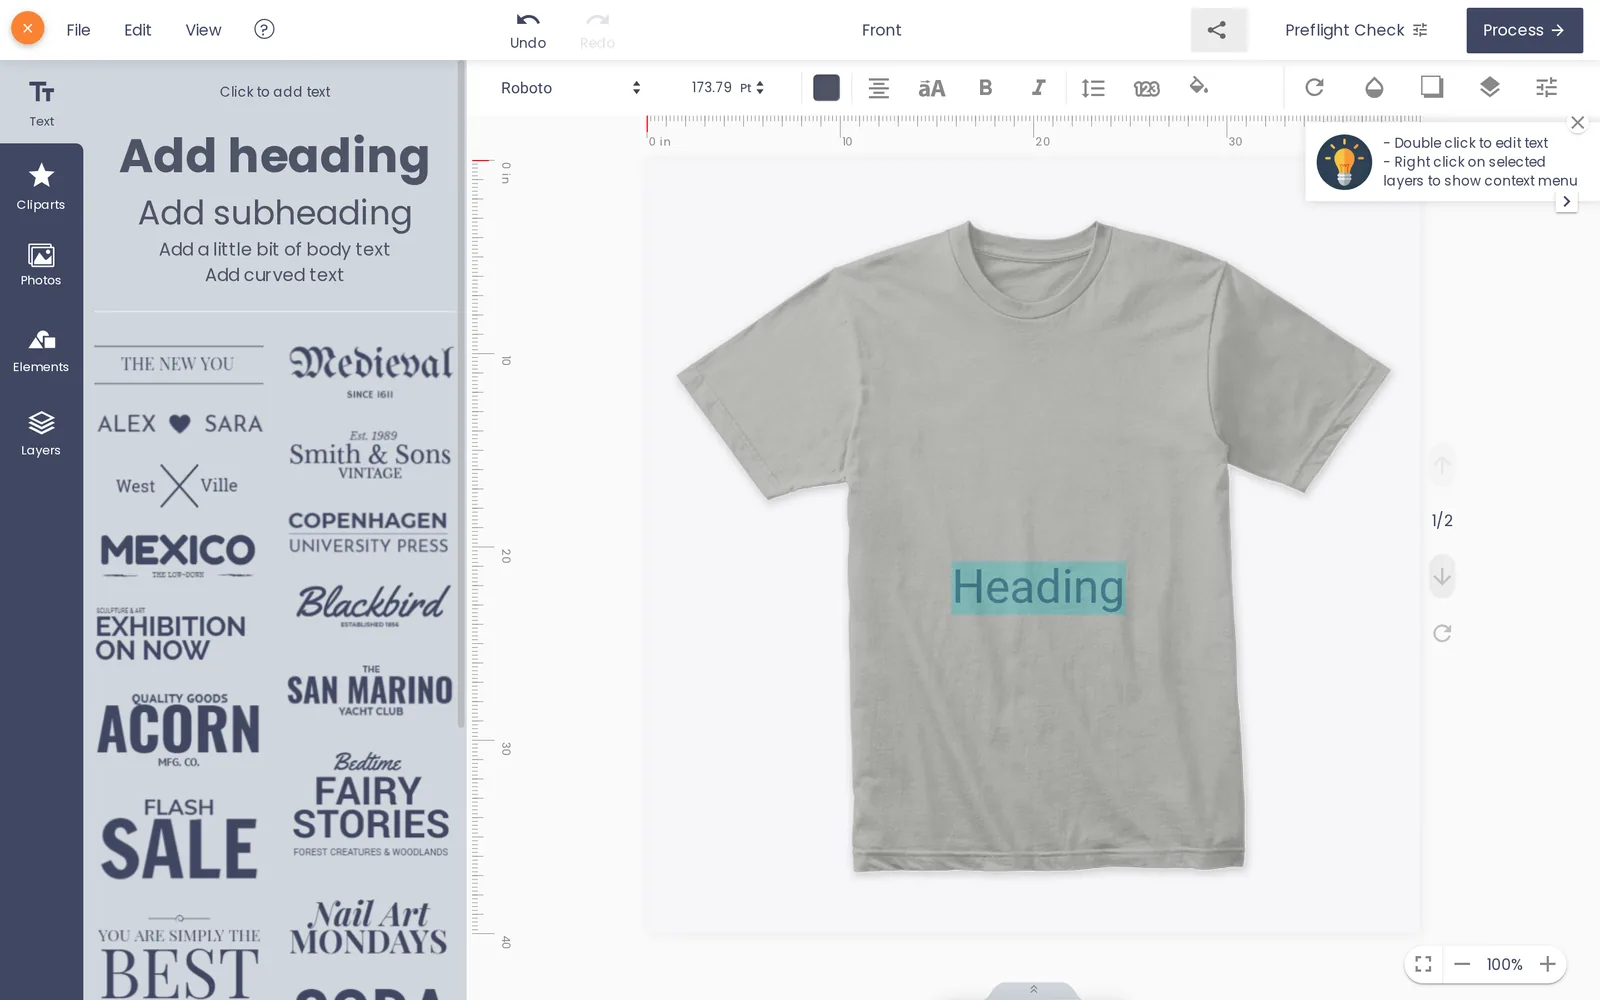
Task: Open the Layers sidebar panel
Action: [x=41, y=434]
